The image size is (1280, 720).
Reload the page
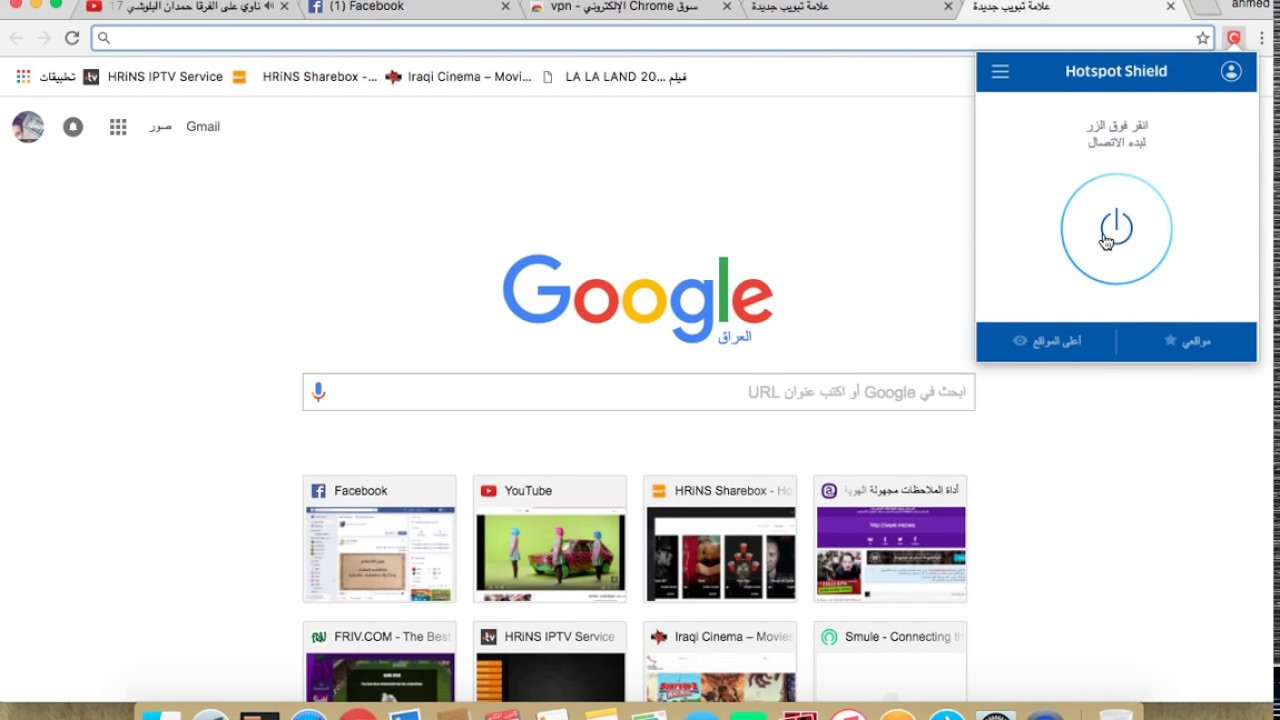point(72,38)
